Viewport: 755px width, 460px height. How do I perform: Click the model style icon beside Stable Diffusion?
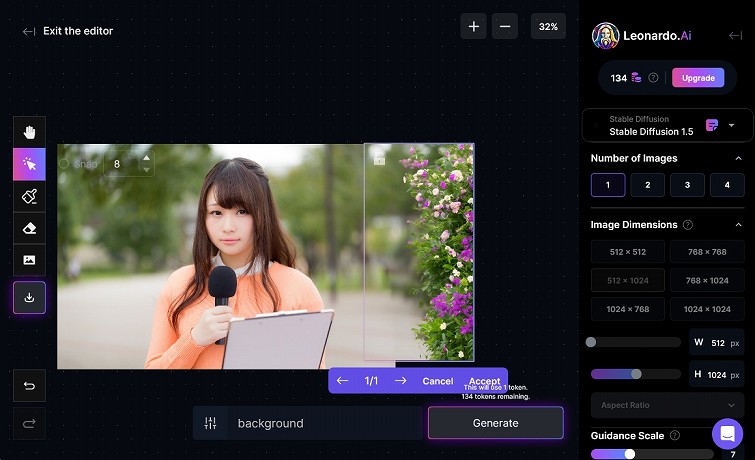[x=712, y=125]
